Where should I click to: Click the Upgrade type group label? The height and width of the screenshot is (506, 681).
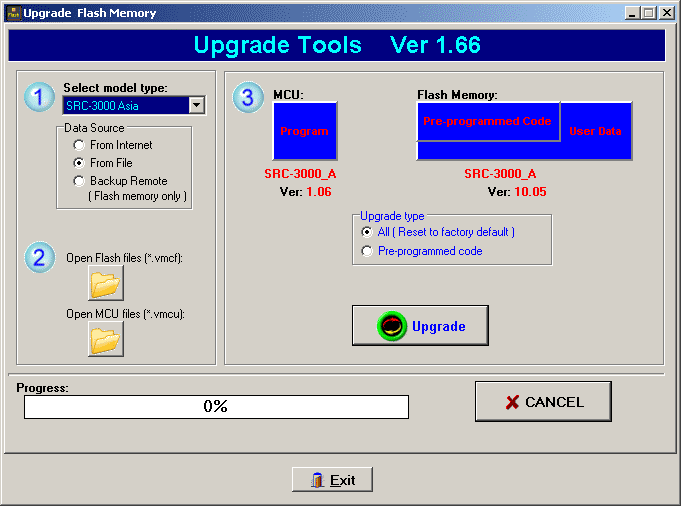(392, 216)
